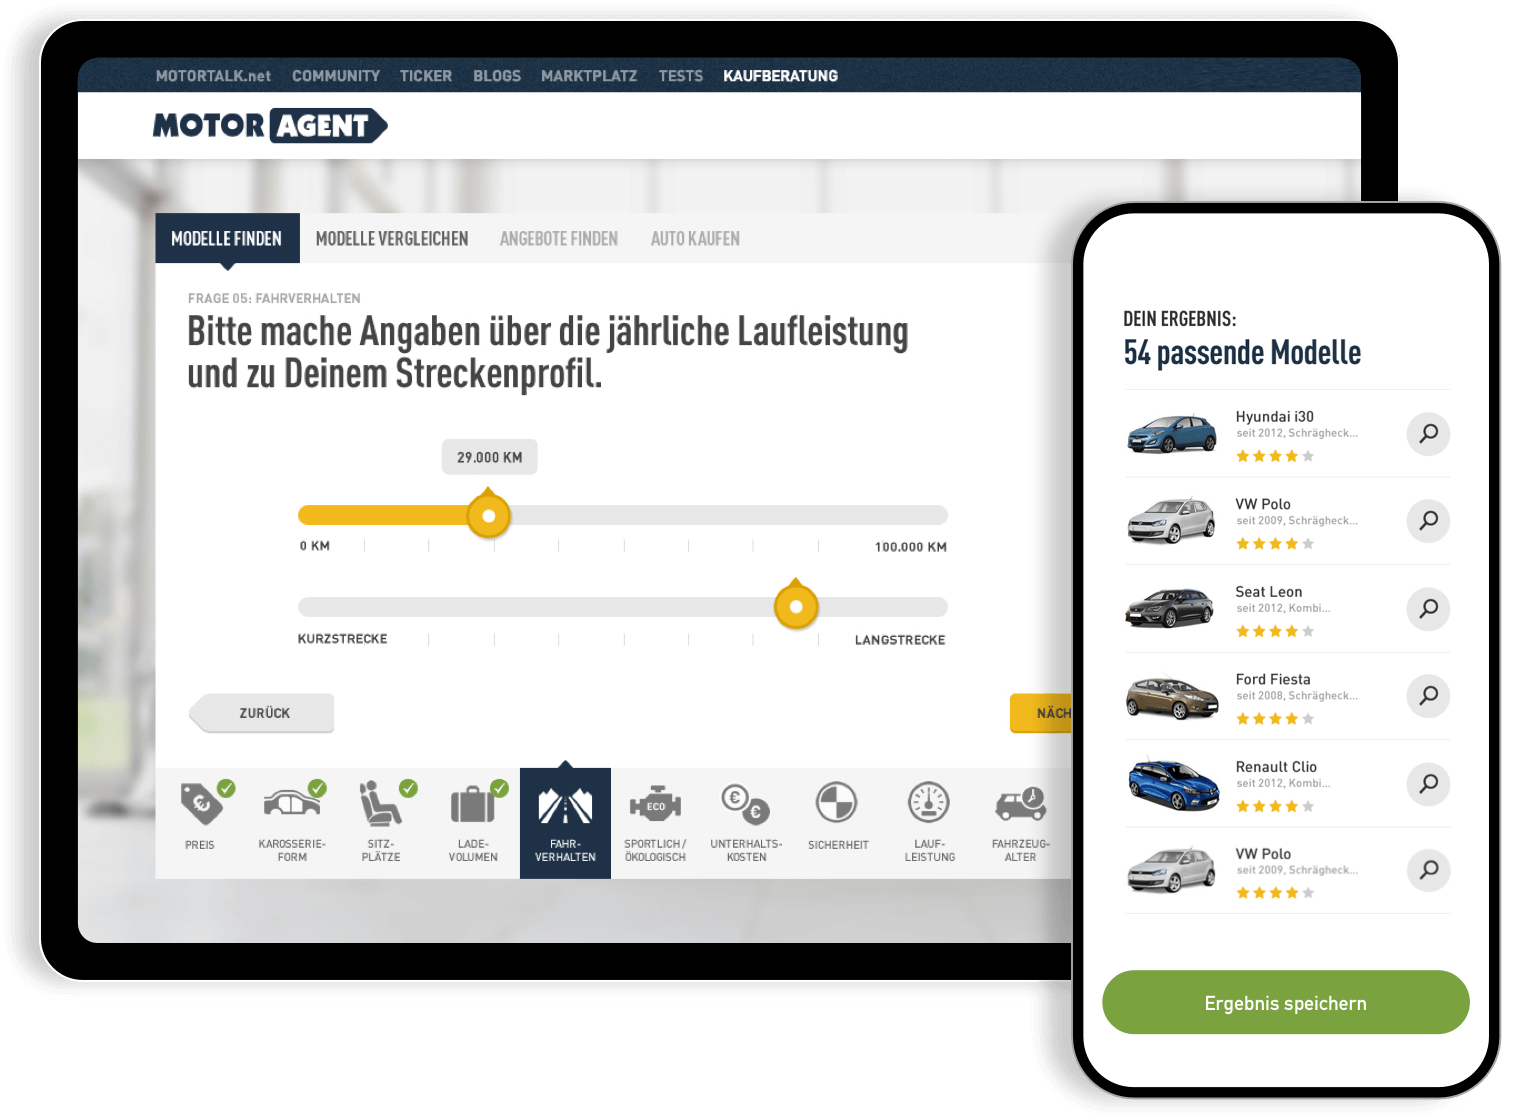
Task: Click the mileage slider track near 100.000 KM
Action: (910, 516)
